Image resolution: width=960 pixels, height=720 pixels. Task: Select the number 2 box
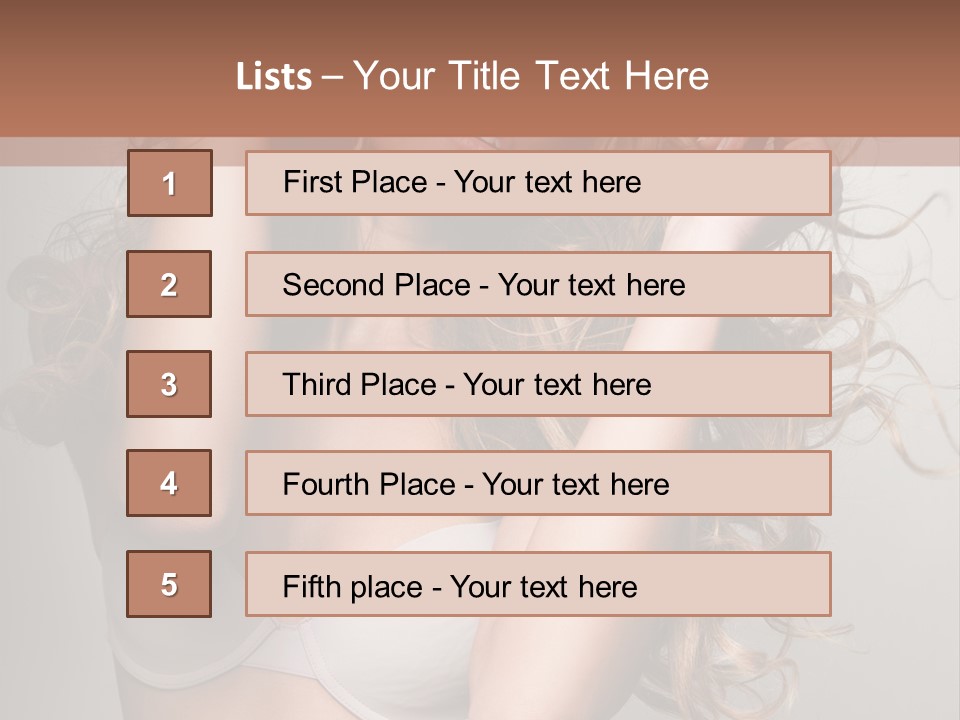169,284
